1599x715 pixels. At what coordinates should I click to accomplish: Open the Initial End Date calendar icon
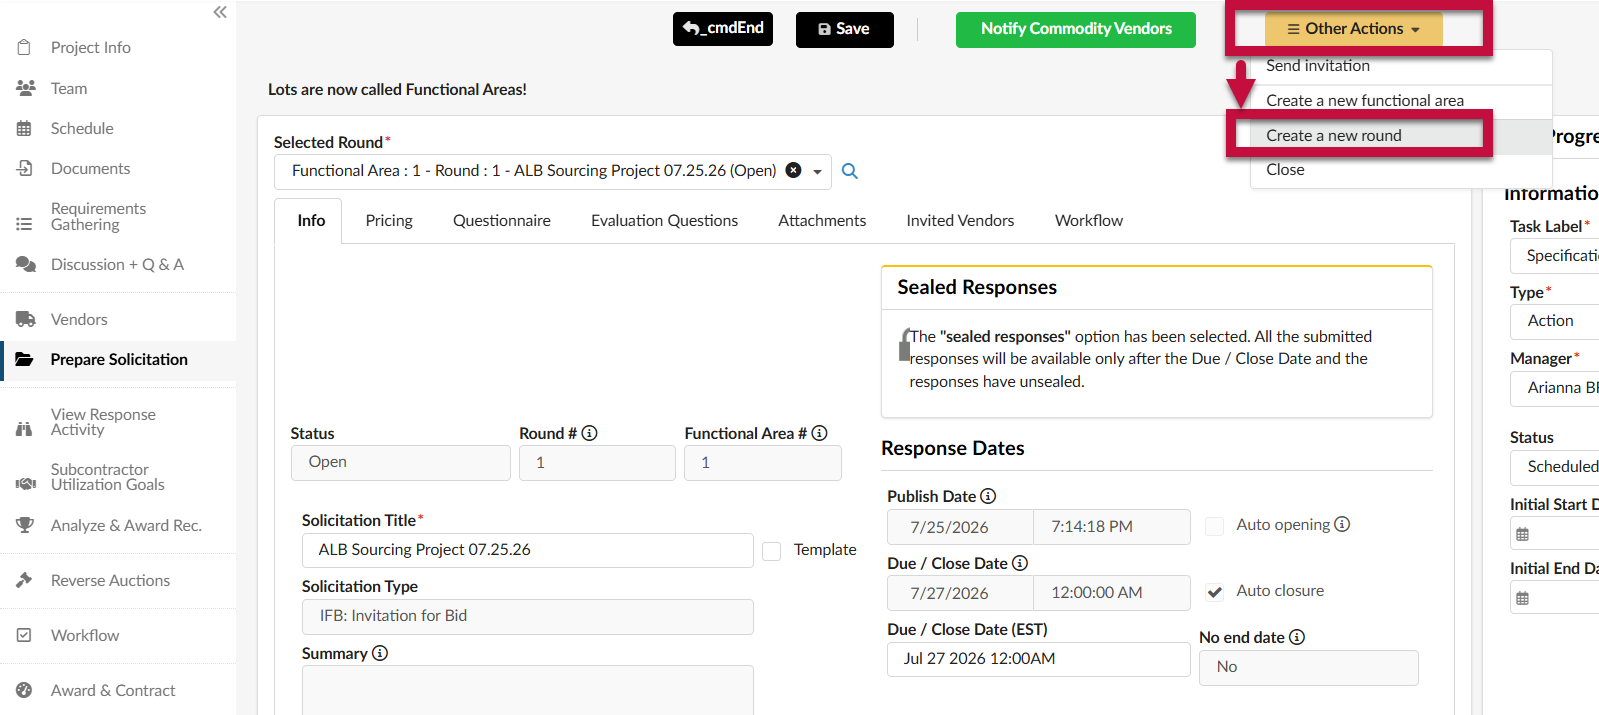1522,598
